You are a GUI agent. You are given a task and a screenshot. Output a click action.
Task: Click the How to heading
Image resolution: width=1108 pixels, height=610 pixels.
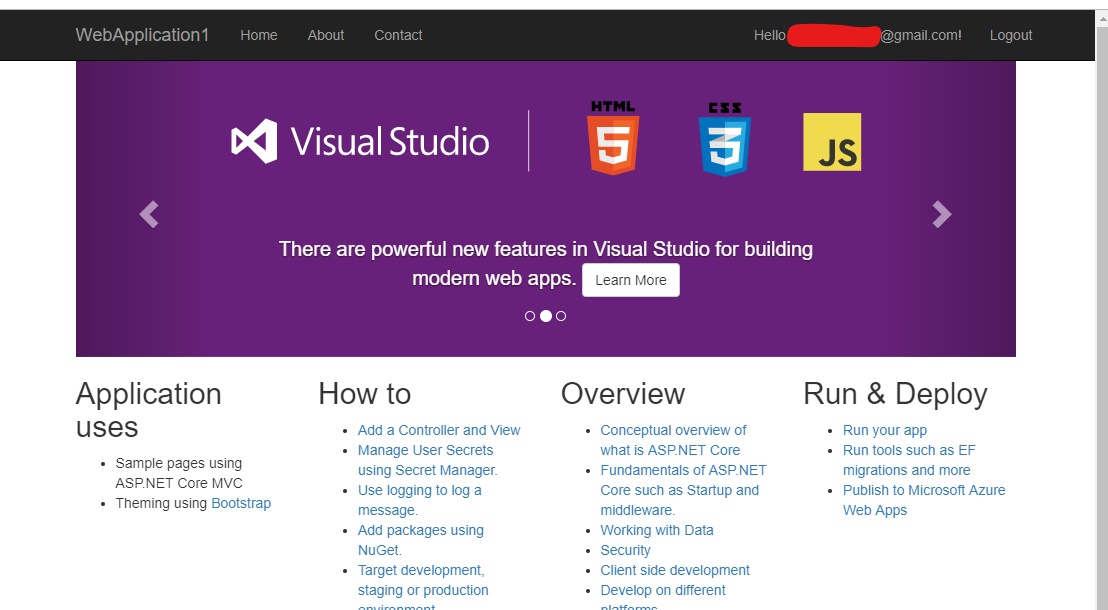[x=365, y=394]
